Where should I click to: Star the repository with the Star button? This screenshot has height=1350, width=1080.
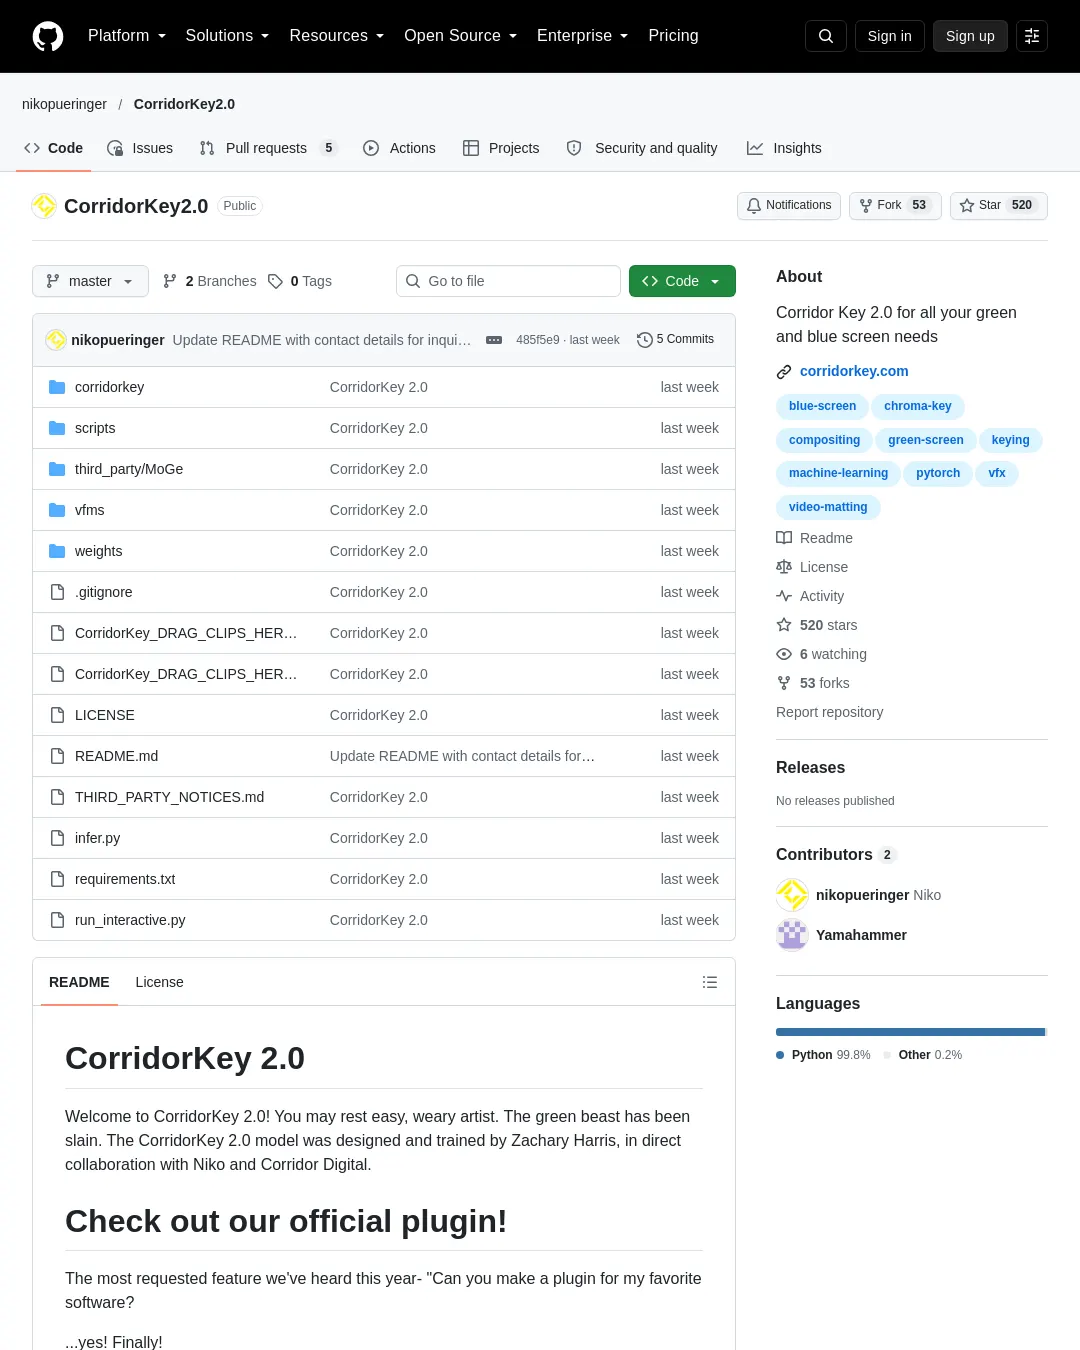998,205
